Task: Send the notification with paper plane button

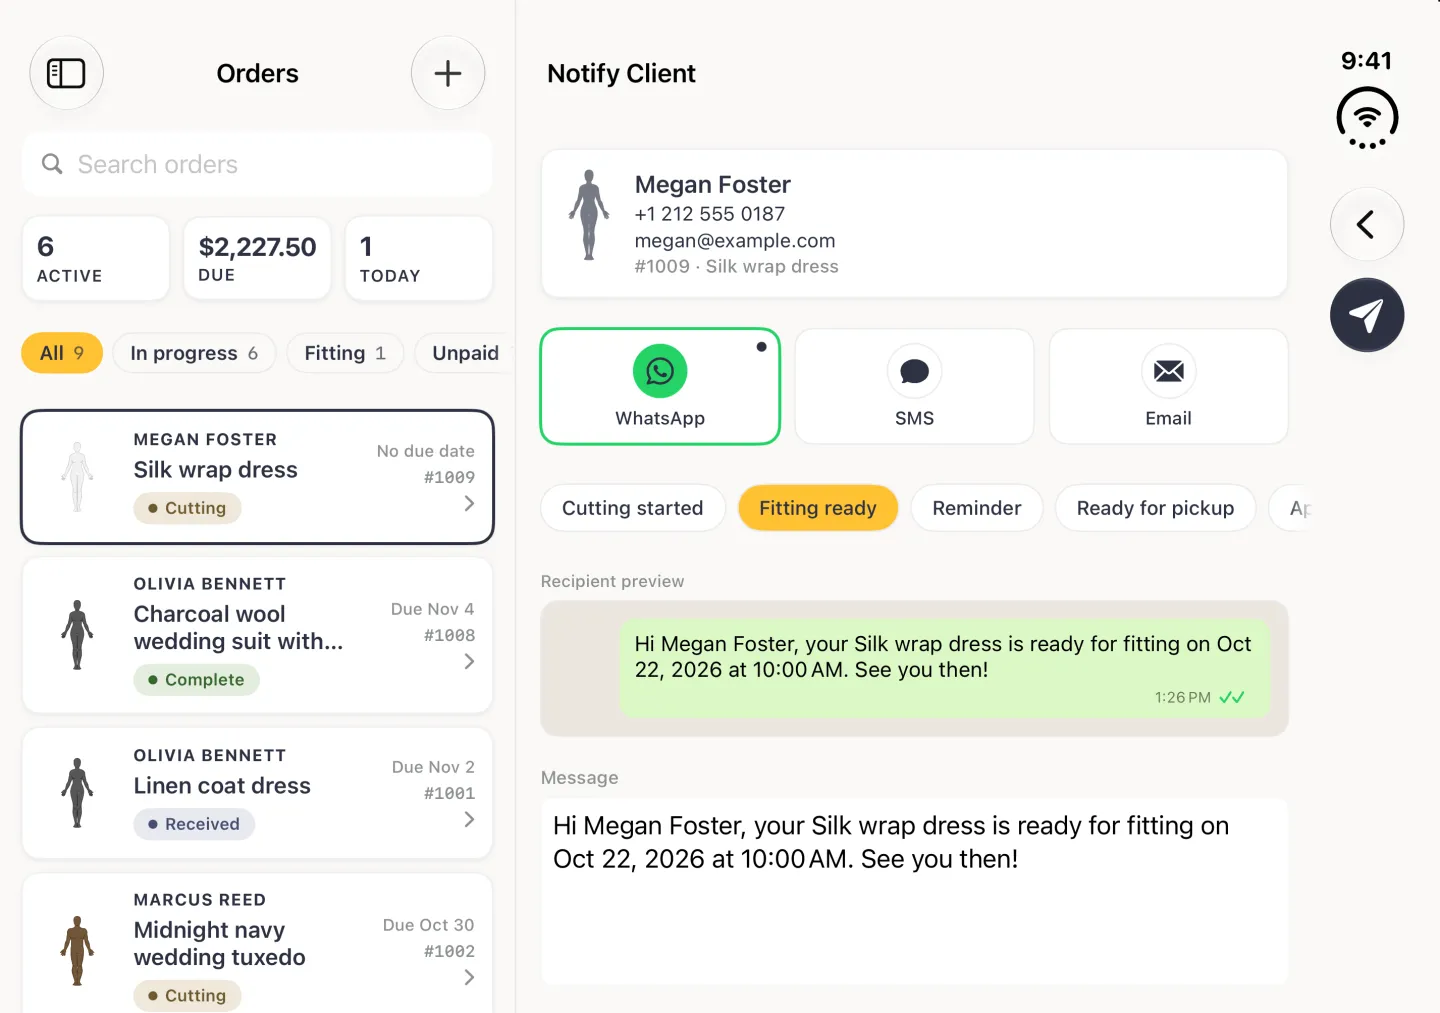Action: click(x=1367, y=315)
